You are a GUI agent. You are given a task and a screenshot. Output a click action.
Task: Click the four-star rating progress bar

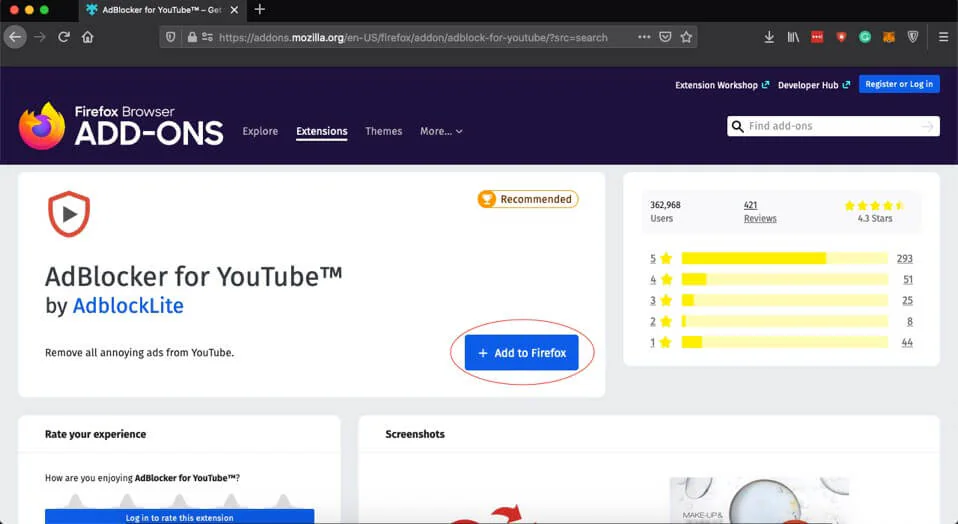tap(784, 279)
